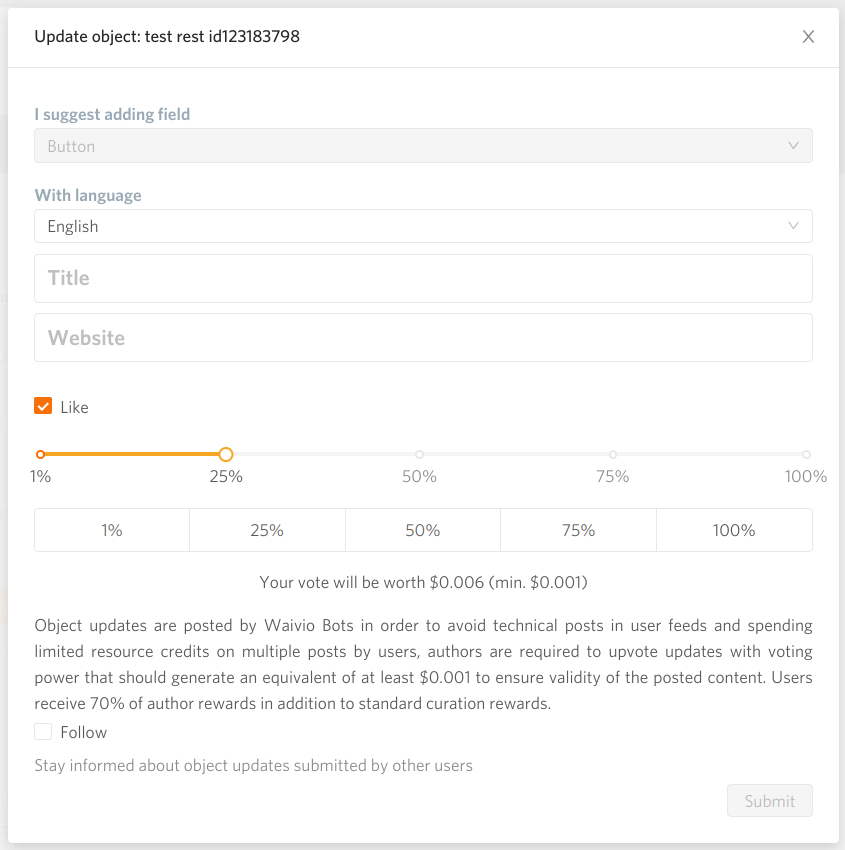Enable the Follow checkbox
Viewport: 845px width, 850px height.
click(43, 732)
